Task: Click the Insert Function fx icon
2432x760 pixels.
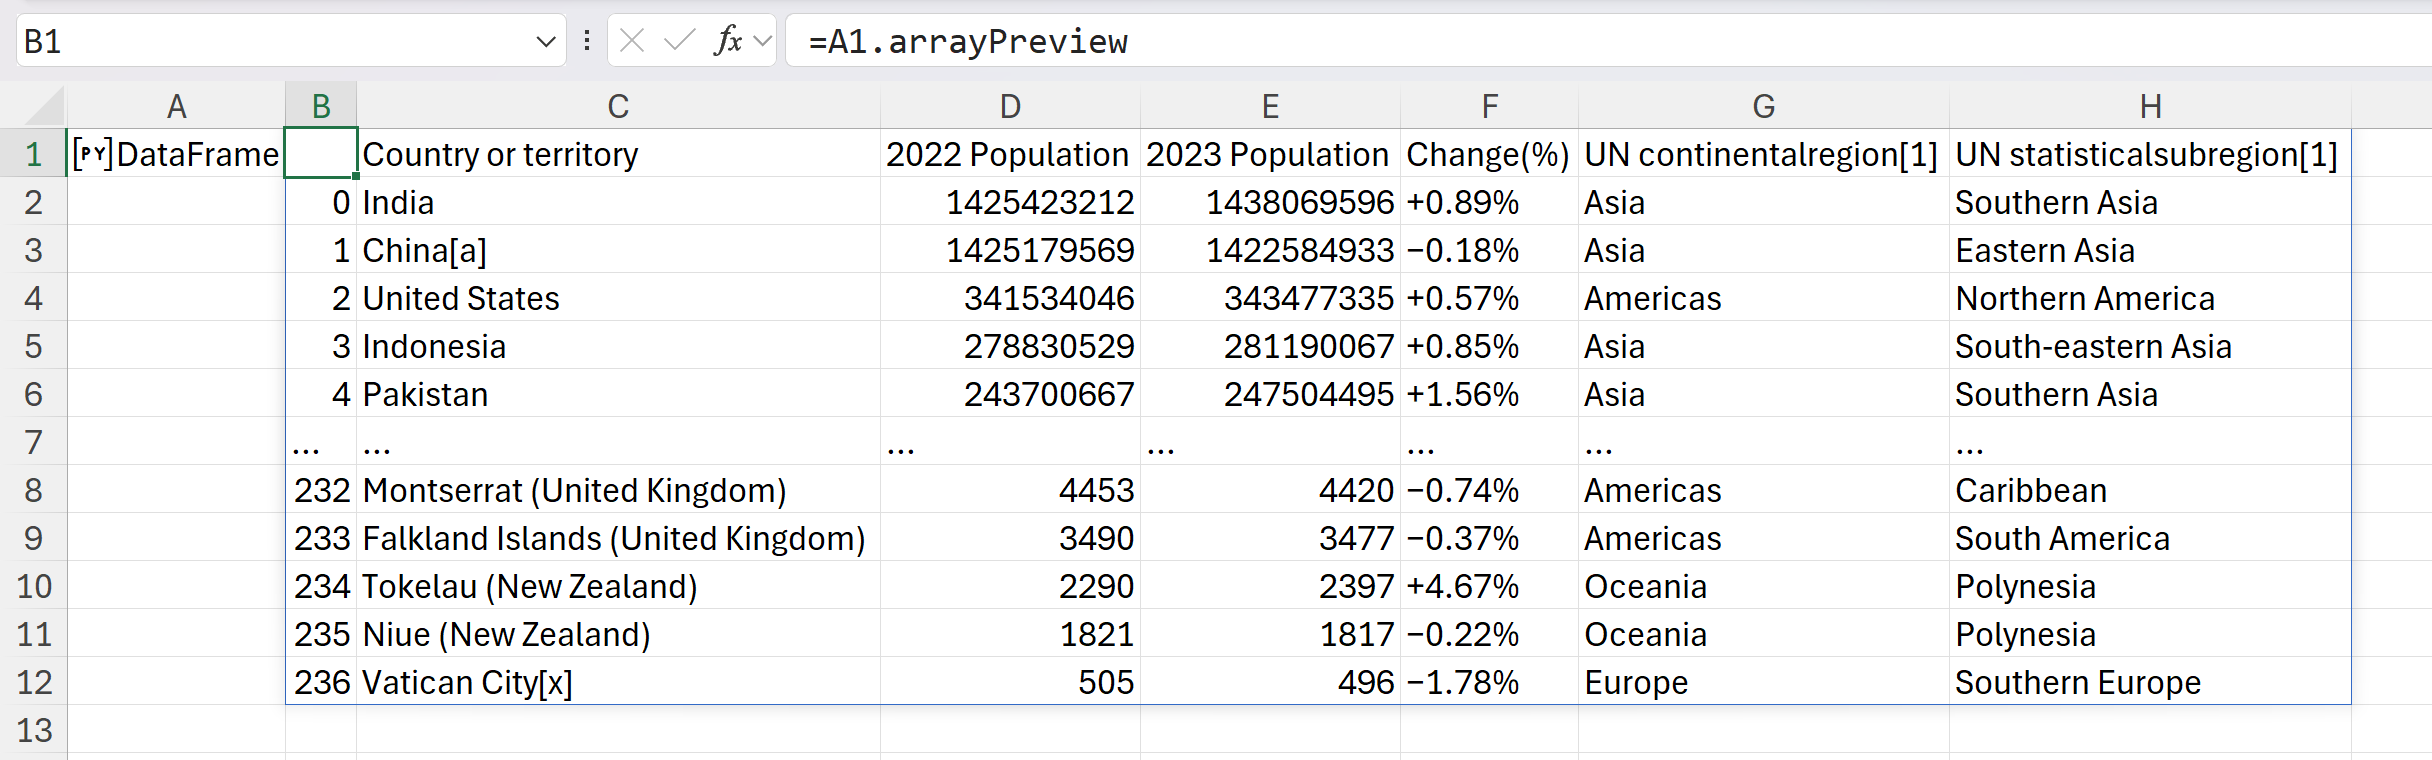Action: click(728, 41)
